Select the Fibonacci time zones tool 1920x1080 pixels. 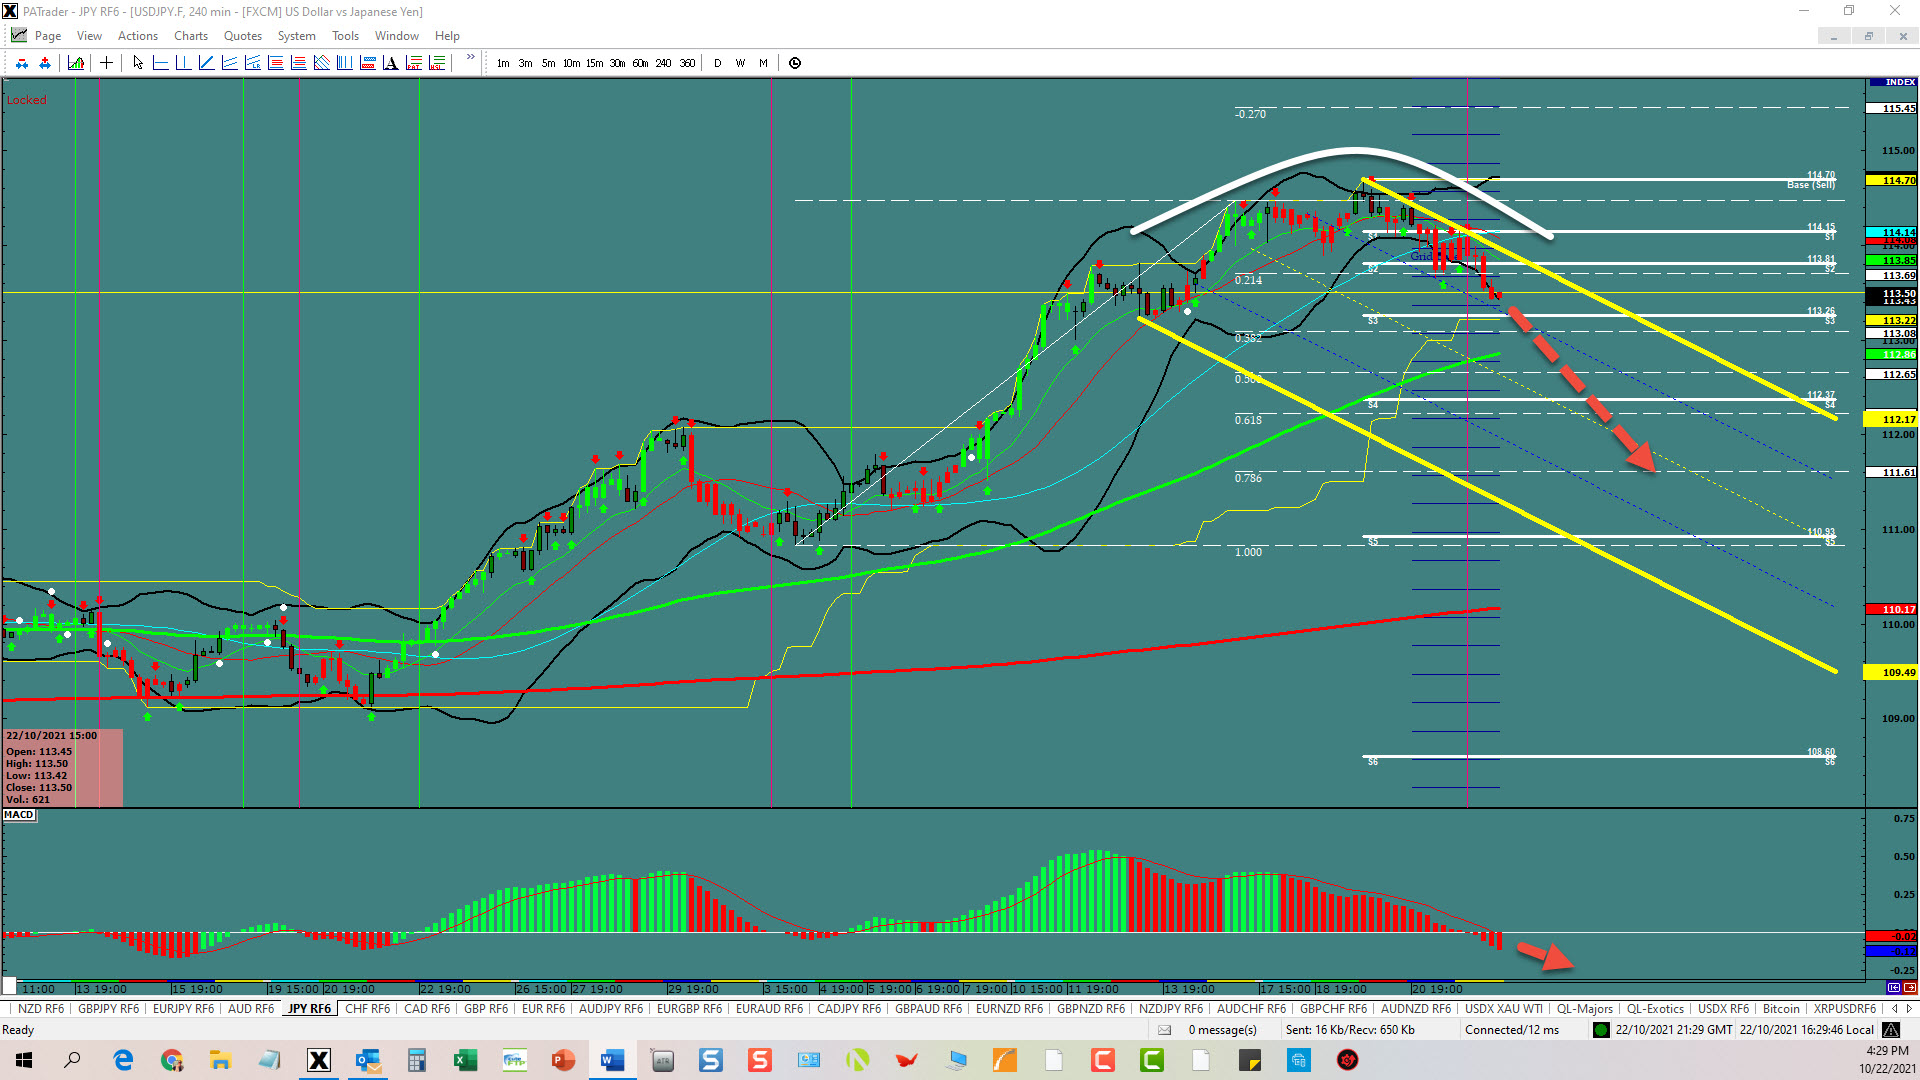click(x=344, y=63)
